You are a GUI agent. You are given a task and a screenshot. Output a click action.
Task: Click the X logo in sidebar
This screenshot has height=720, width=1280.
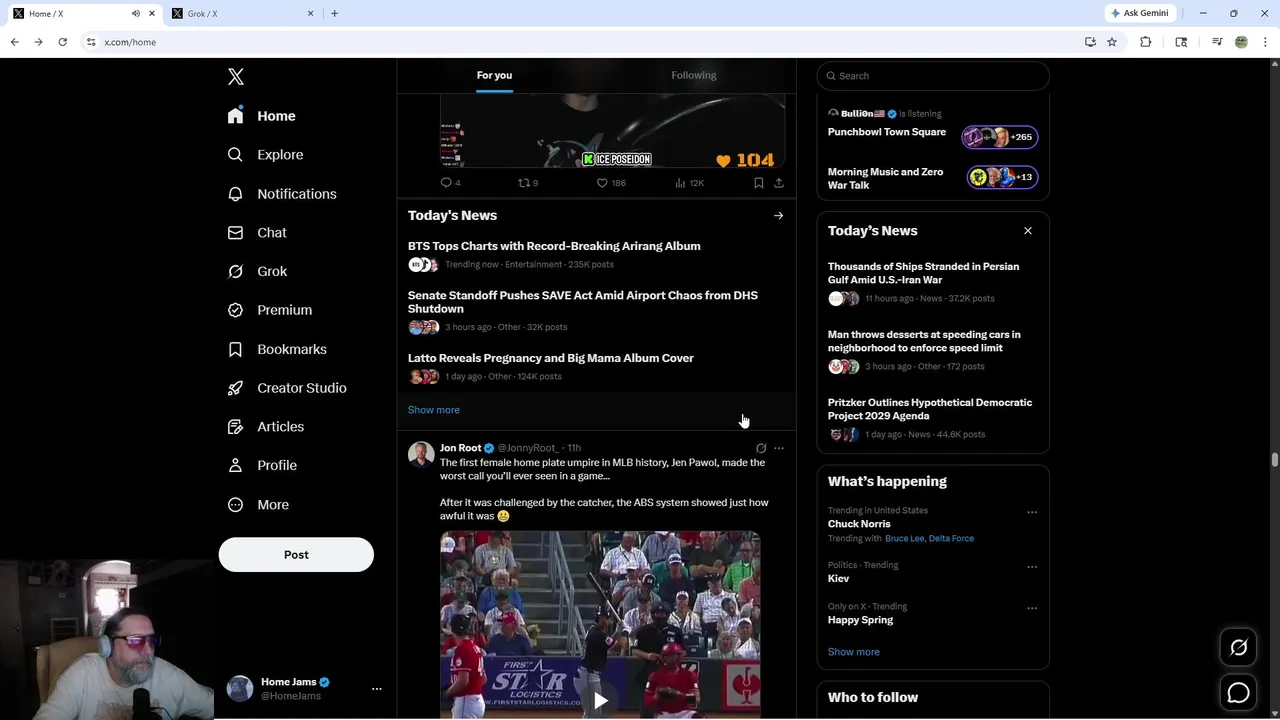236,77
